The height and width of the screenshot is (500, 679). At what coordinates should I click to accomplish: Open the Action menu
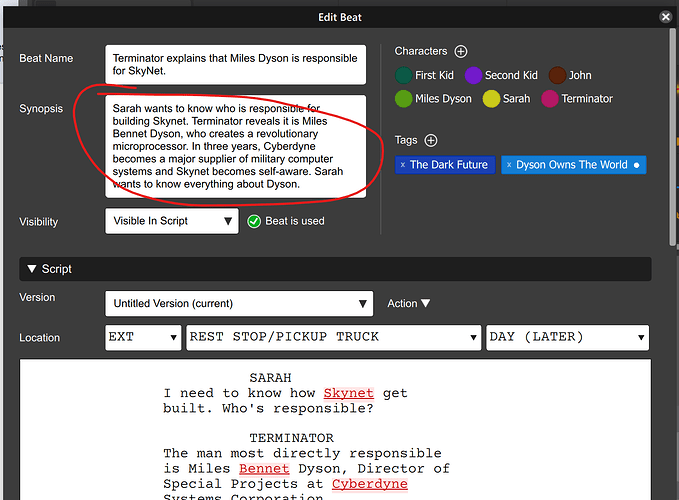coord(409,304)
